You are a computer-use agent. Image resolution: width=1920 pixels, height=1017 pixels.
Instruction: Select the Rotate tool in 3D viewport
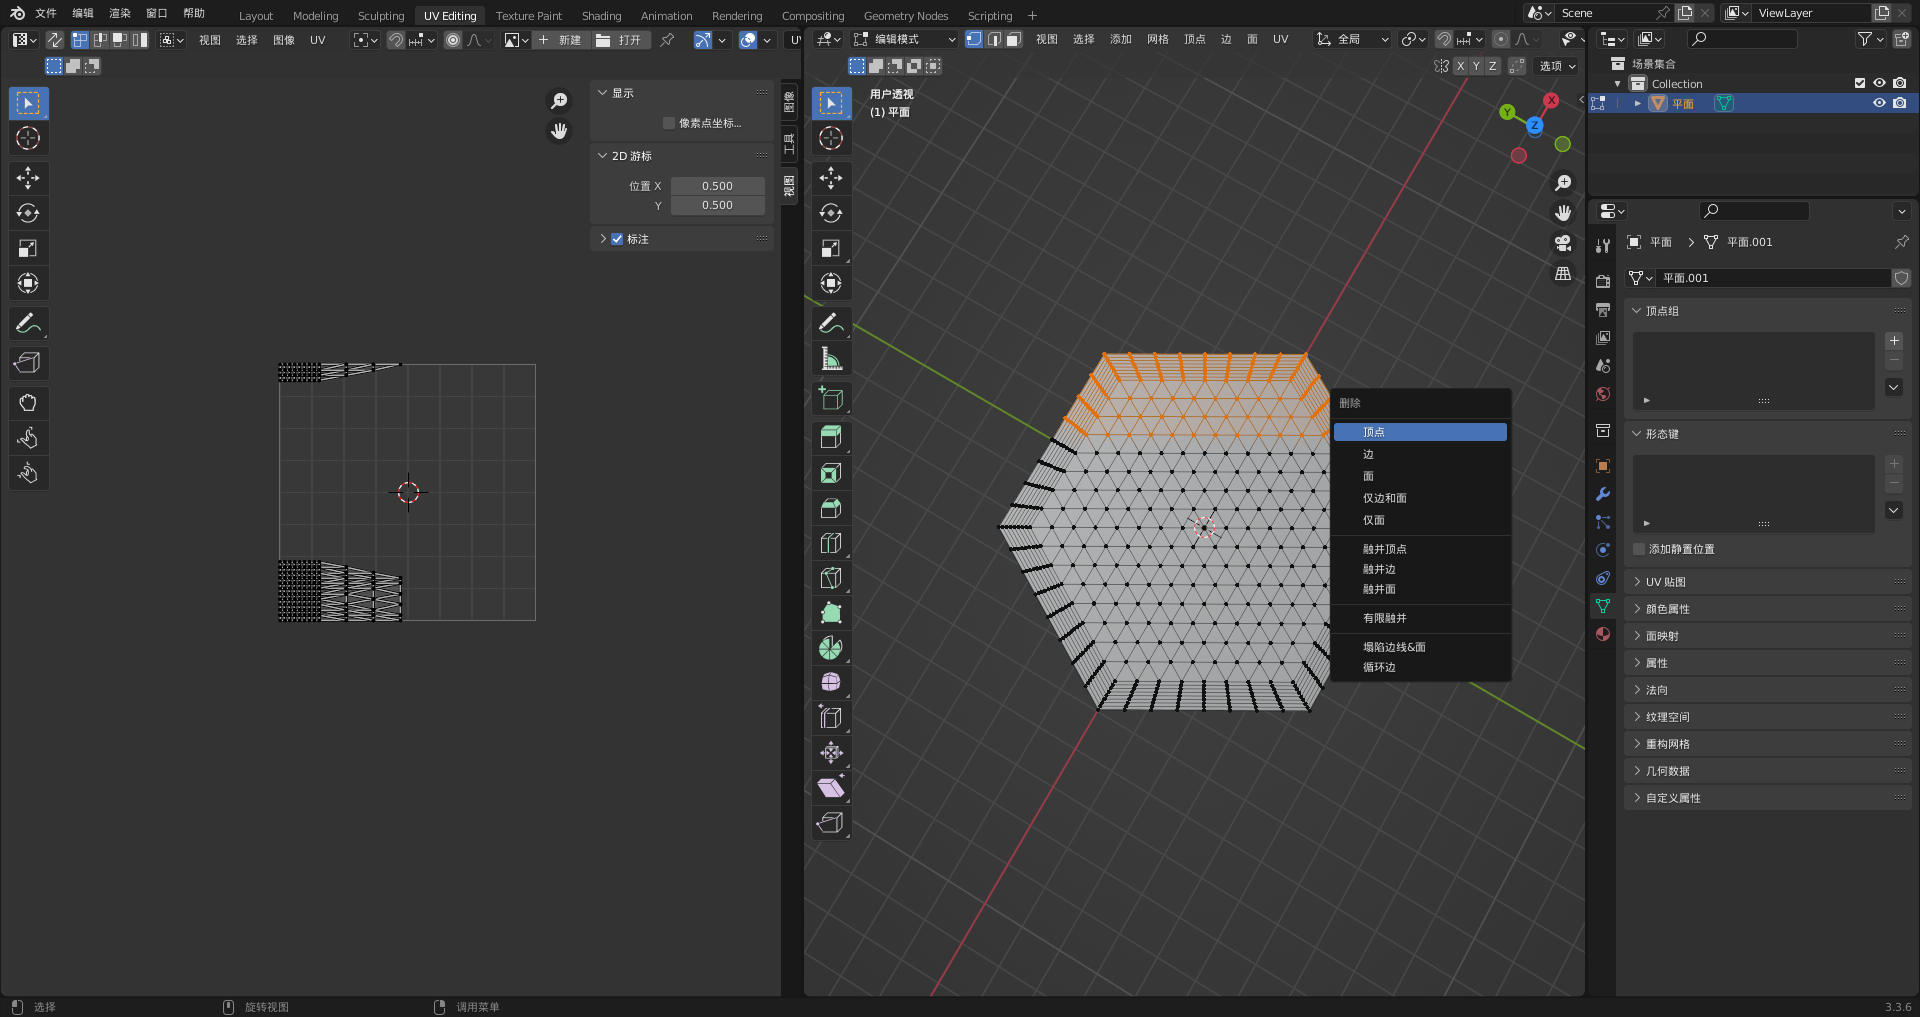(831, 213)
